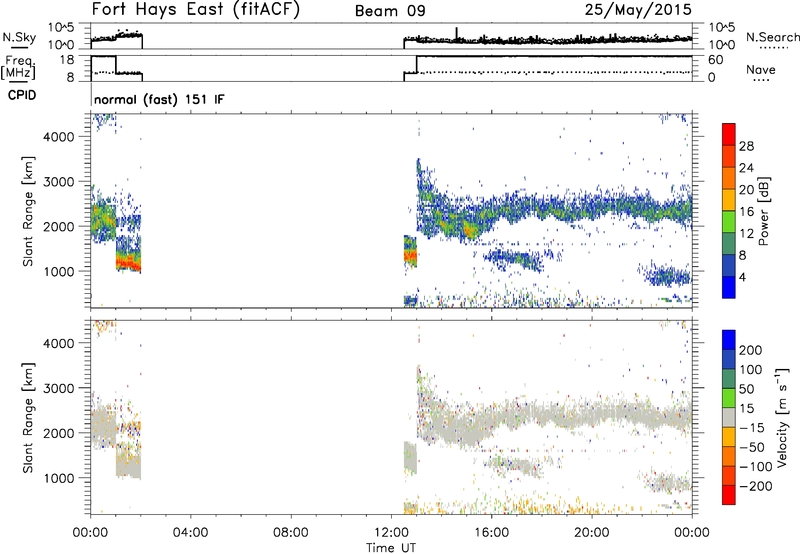This screenshot has width=800, height=554.
Task: Click the "100" label on Velocity scale
Action: 751,370
